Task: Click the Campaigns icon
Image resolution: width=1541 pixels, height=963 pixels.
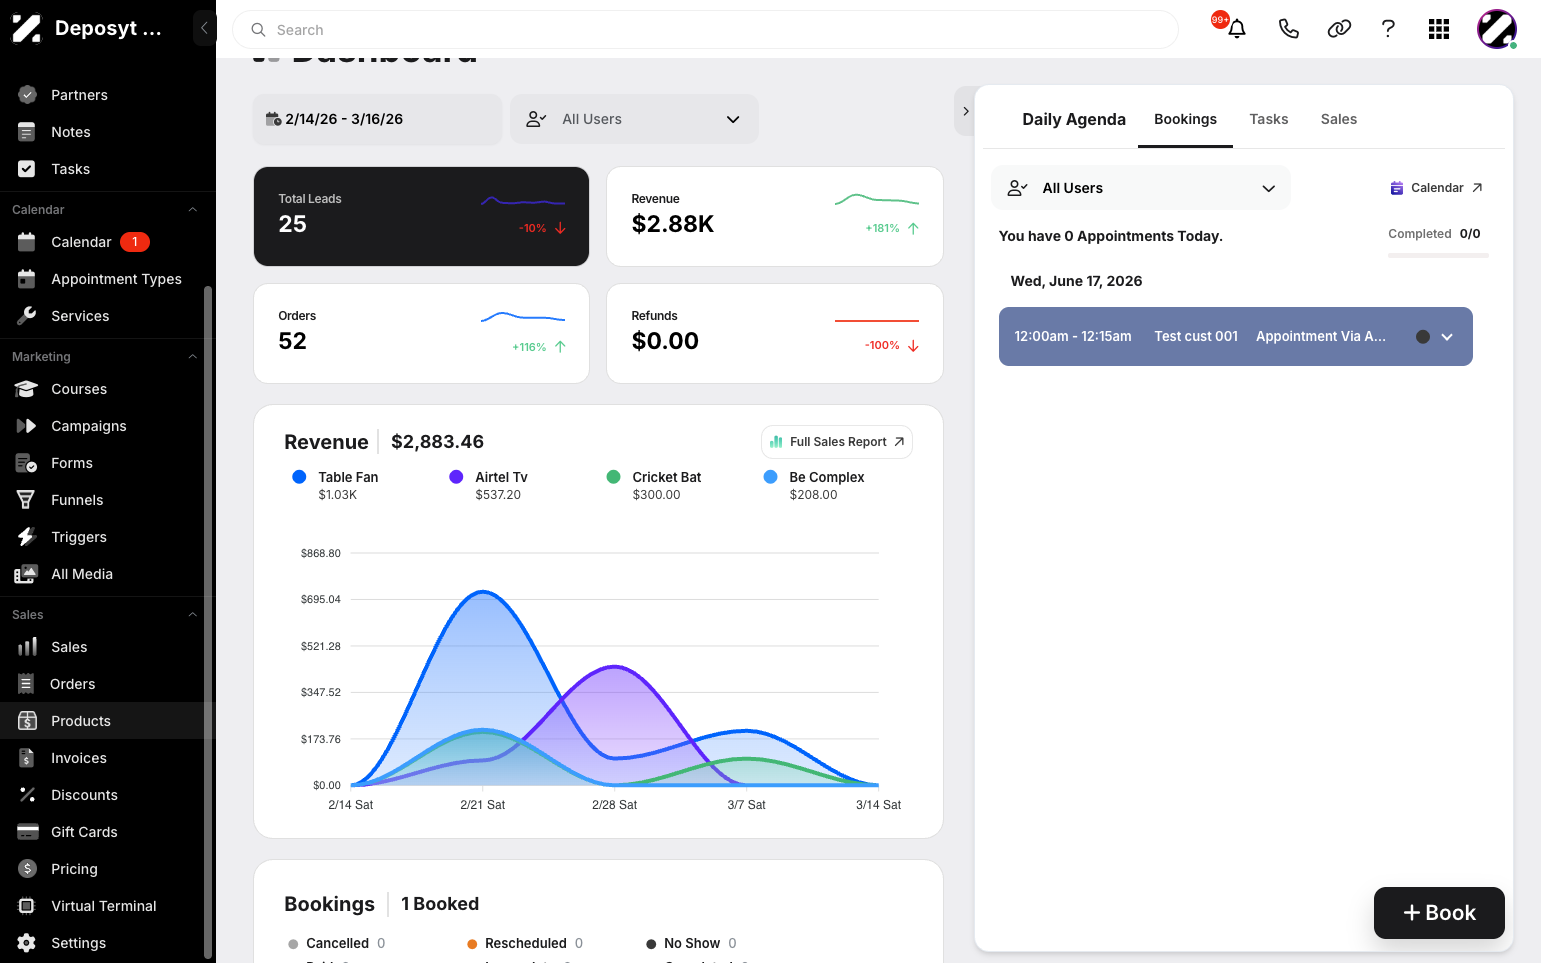Action: [27, 426]
